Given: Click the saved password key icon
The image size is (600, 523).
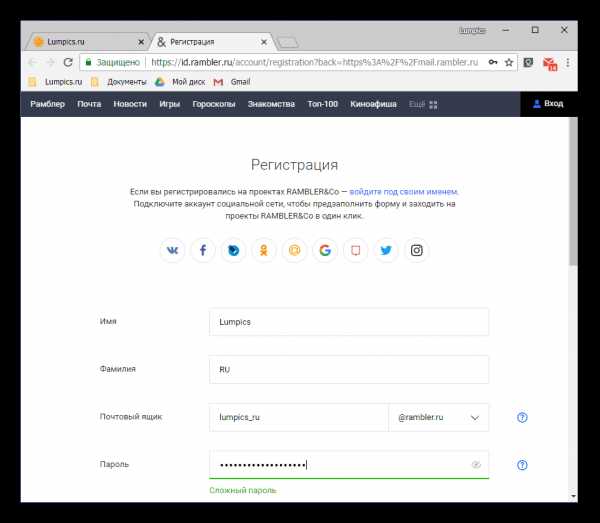Looking at the screenshot, I should [x=493, y=62].
